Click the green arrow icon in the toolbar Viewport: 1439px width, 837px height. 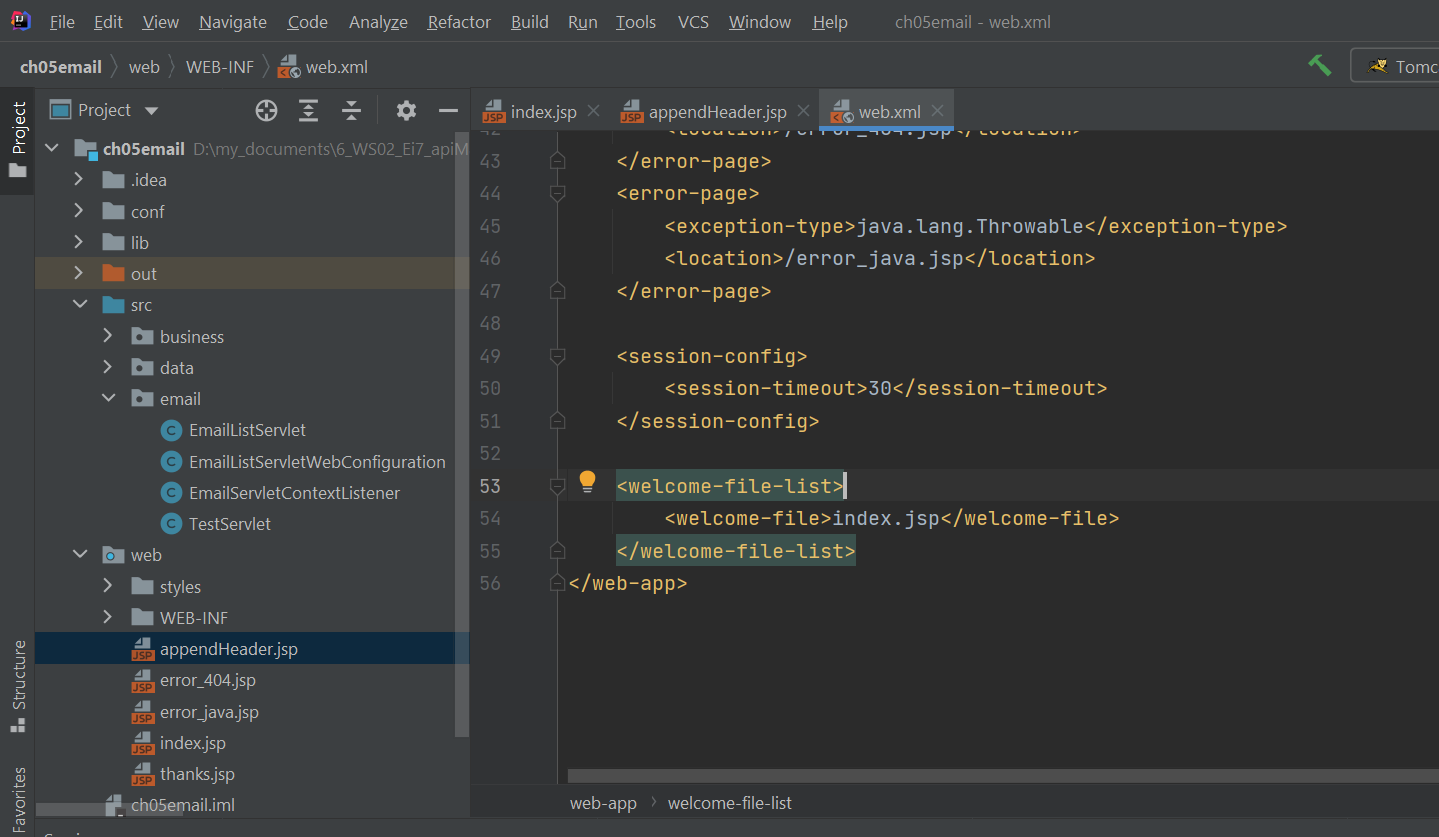[x=1319, y=64]
